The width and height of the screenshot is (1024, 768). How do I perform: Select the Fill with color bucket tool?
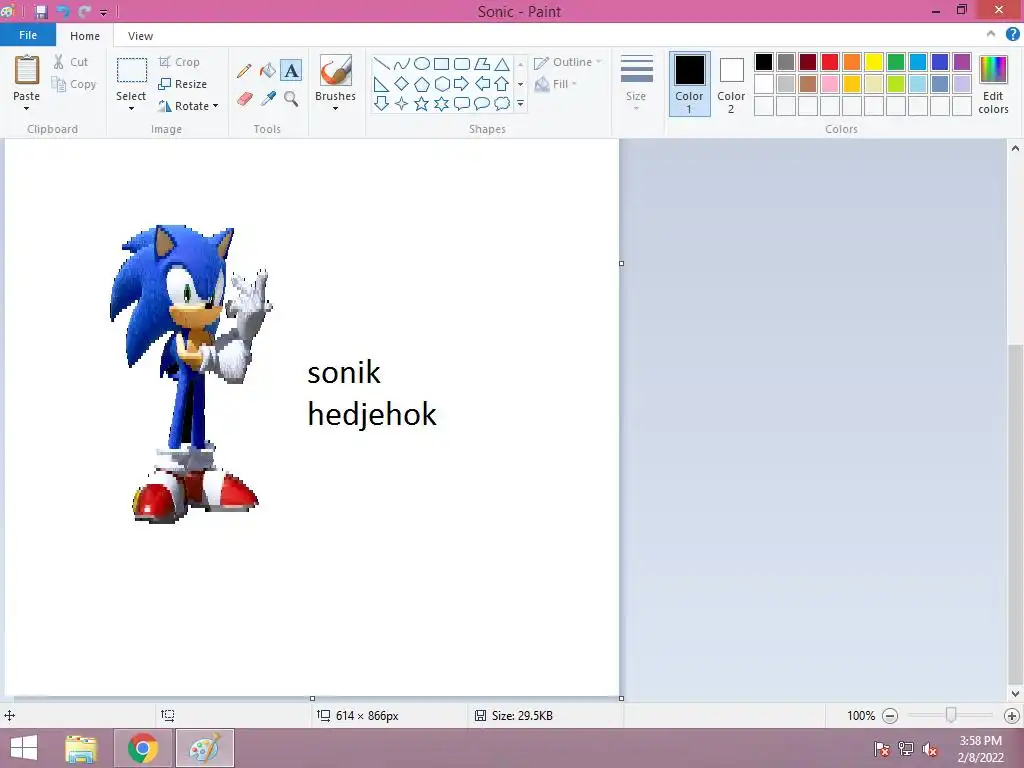[268, 71]
